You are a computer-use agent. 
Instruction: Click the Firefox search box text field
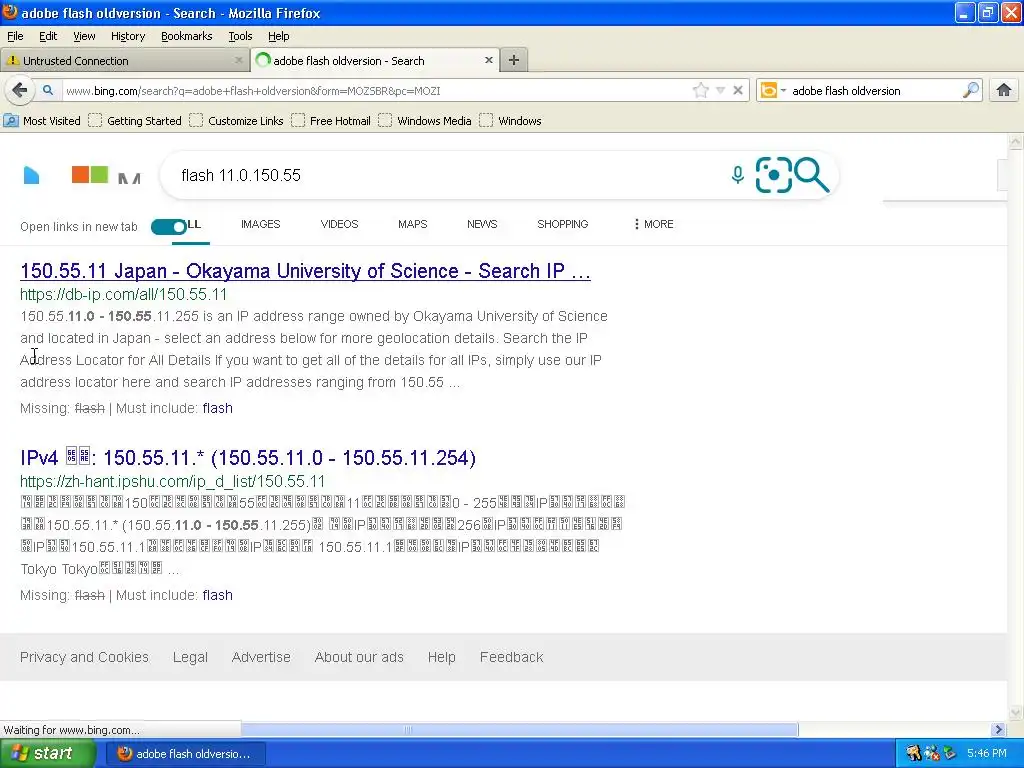pyautogui.click(x=875, y=90)
